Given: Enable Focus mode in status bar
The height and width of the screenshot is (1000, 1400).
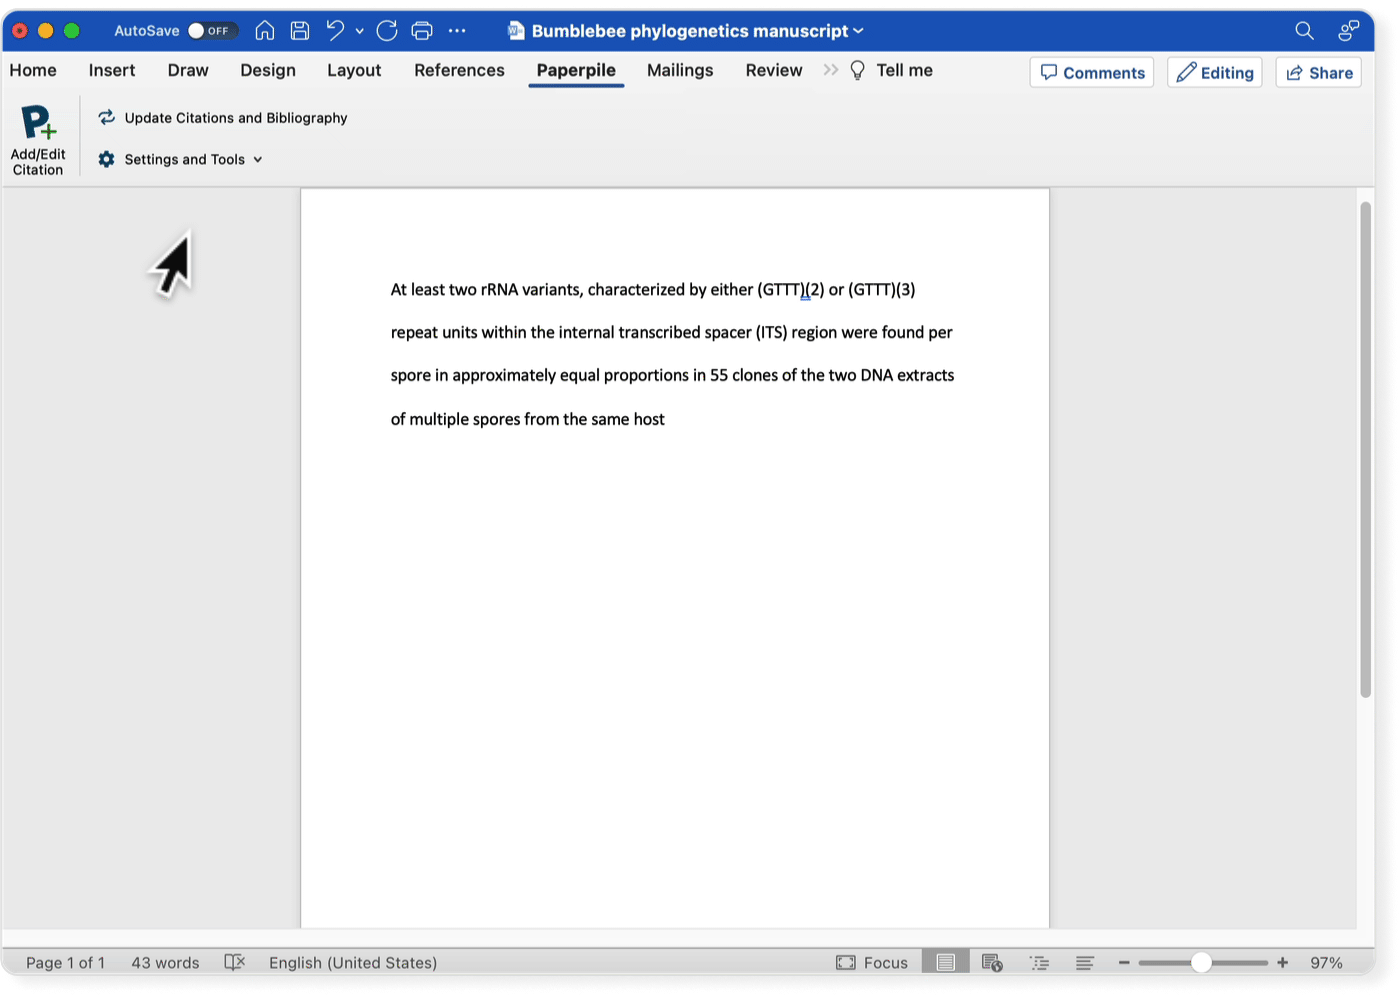Looking at the screenshot, I should point(872,962).
